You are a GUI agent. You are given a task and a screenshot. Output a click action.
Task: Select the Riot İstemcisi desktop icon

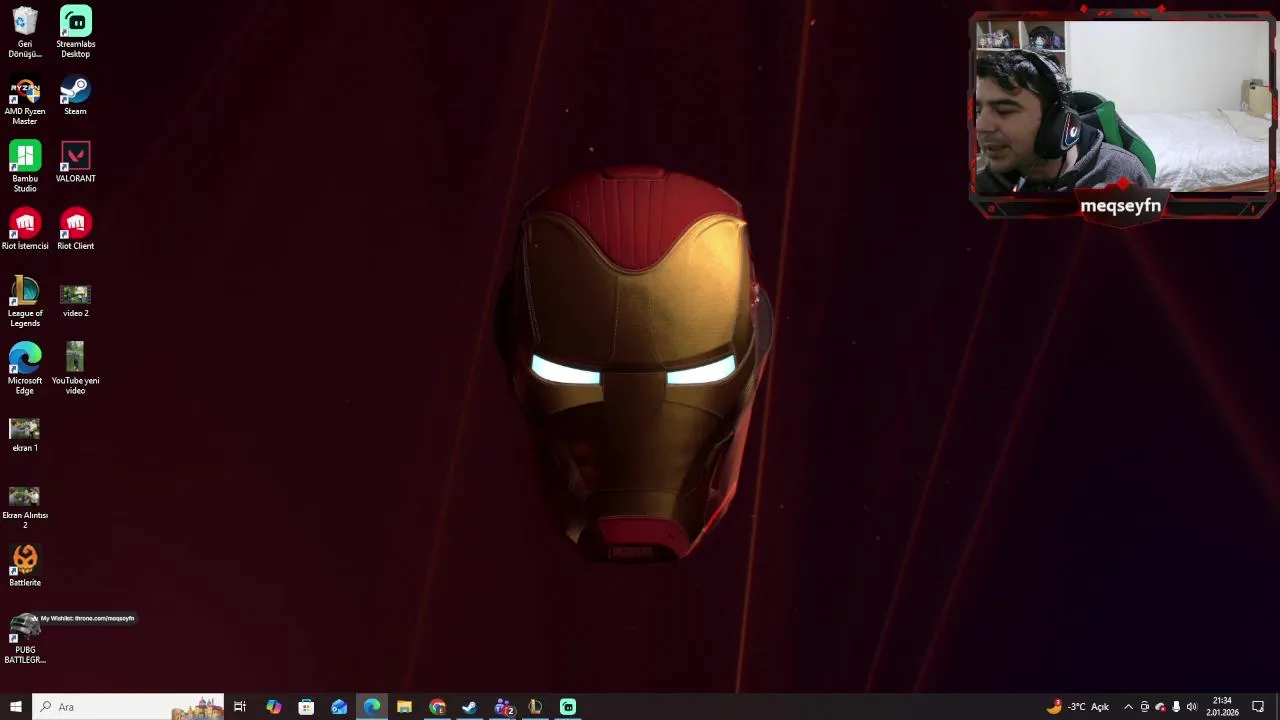coord(25,229)
